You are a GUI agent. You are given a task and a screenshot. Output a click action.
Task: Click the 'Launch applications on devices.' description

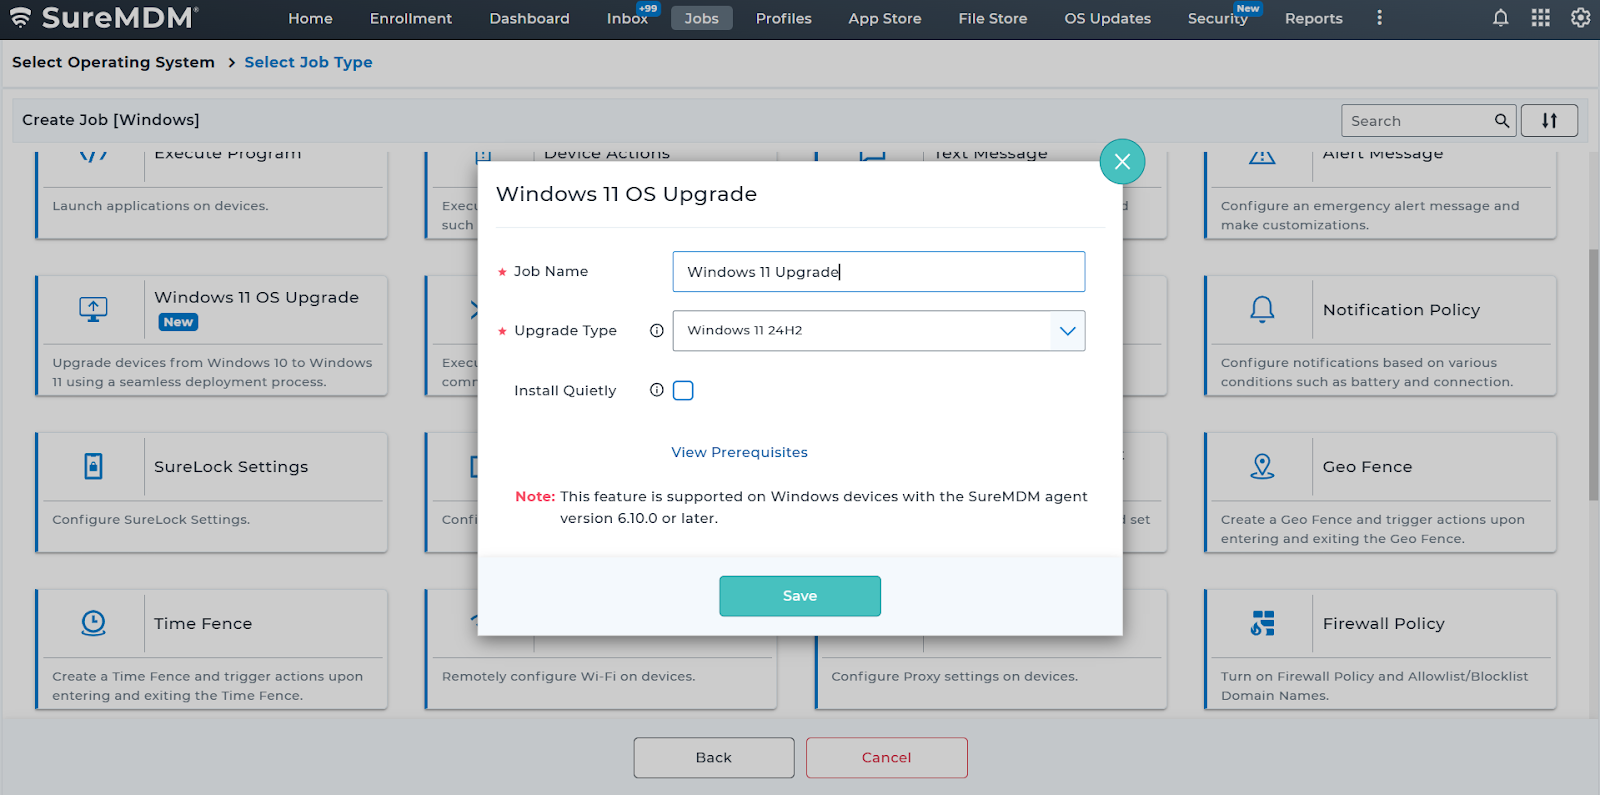(x=160, y=206)
